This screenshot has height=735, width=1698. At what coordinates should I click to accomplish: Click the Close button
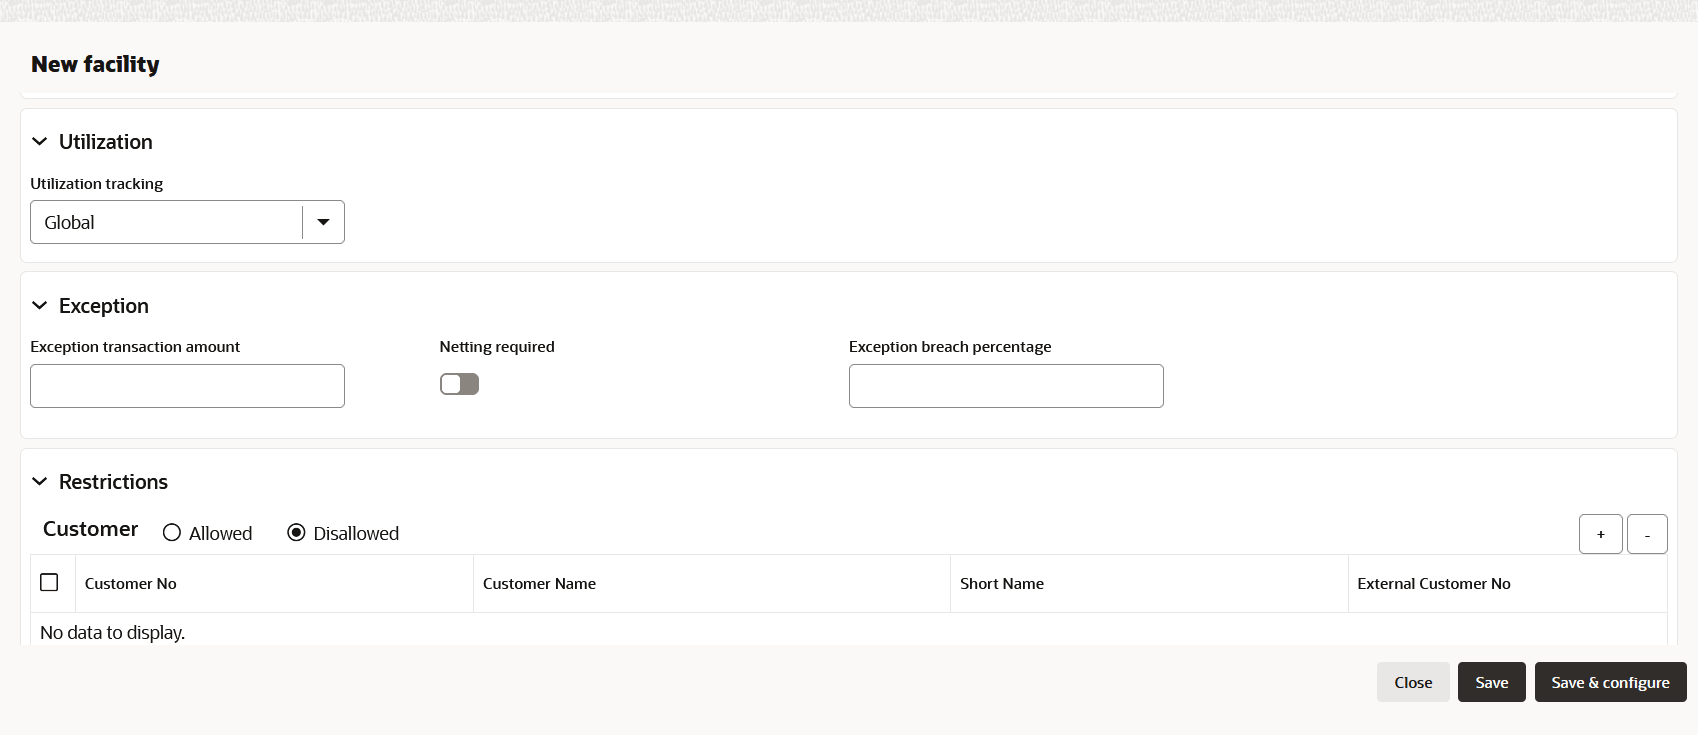click(1413, 682)
